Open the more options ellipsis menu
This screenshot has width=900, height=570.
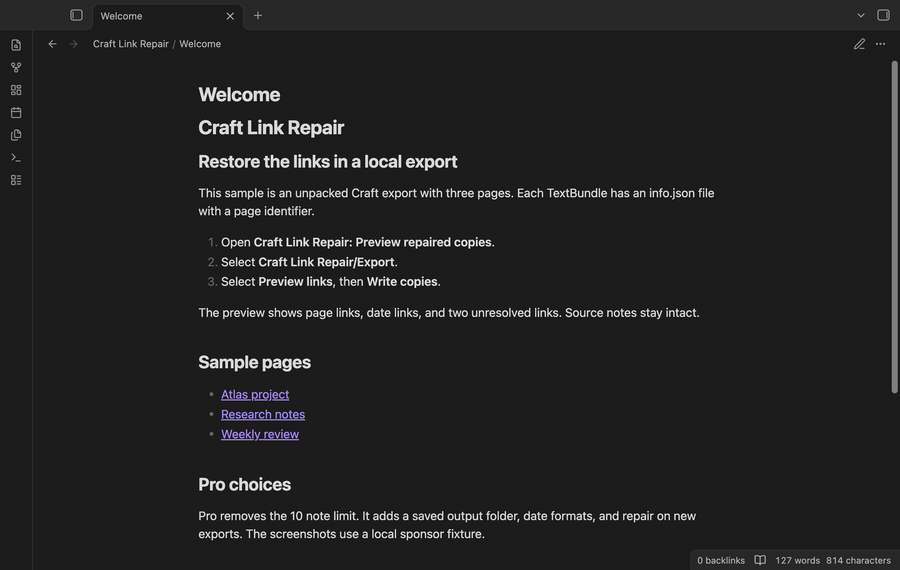click(880, 44)
